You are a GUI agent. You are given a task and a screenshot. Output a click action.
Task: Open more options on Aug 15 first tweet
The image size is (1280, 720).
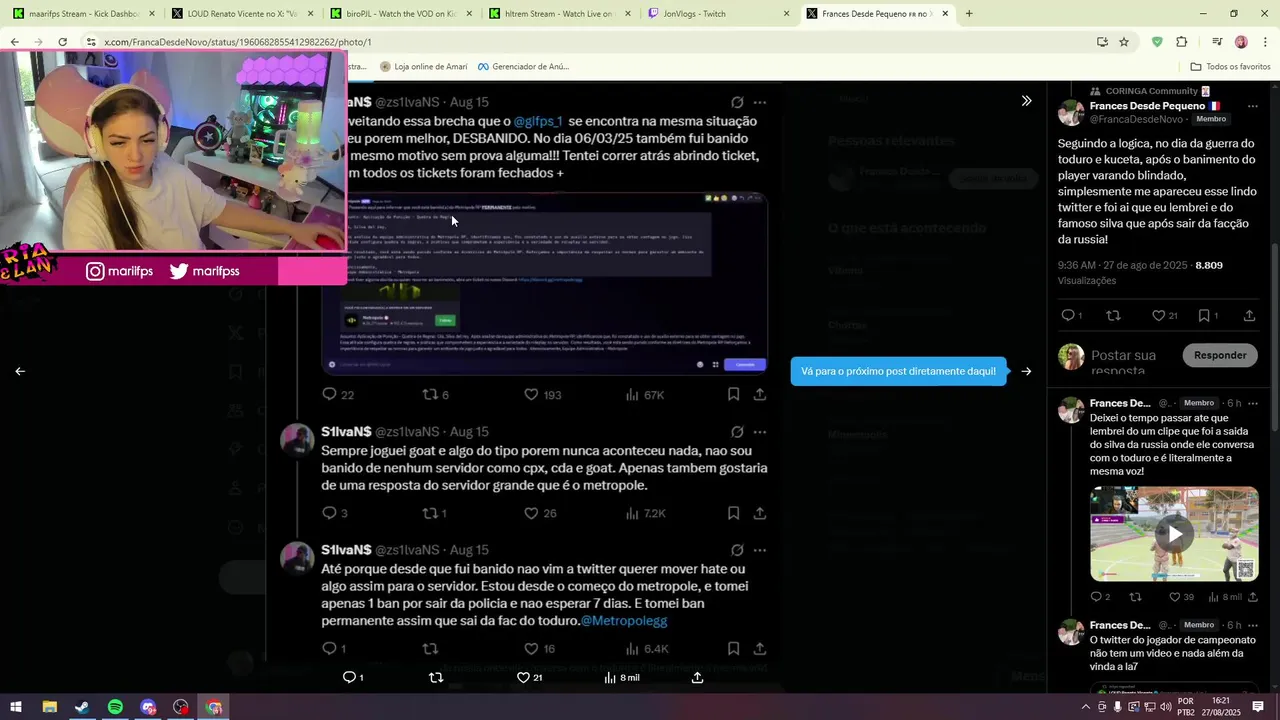tap(760, 102)
